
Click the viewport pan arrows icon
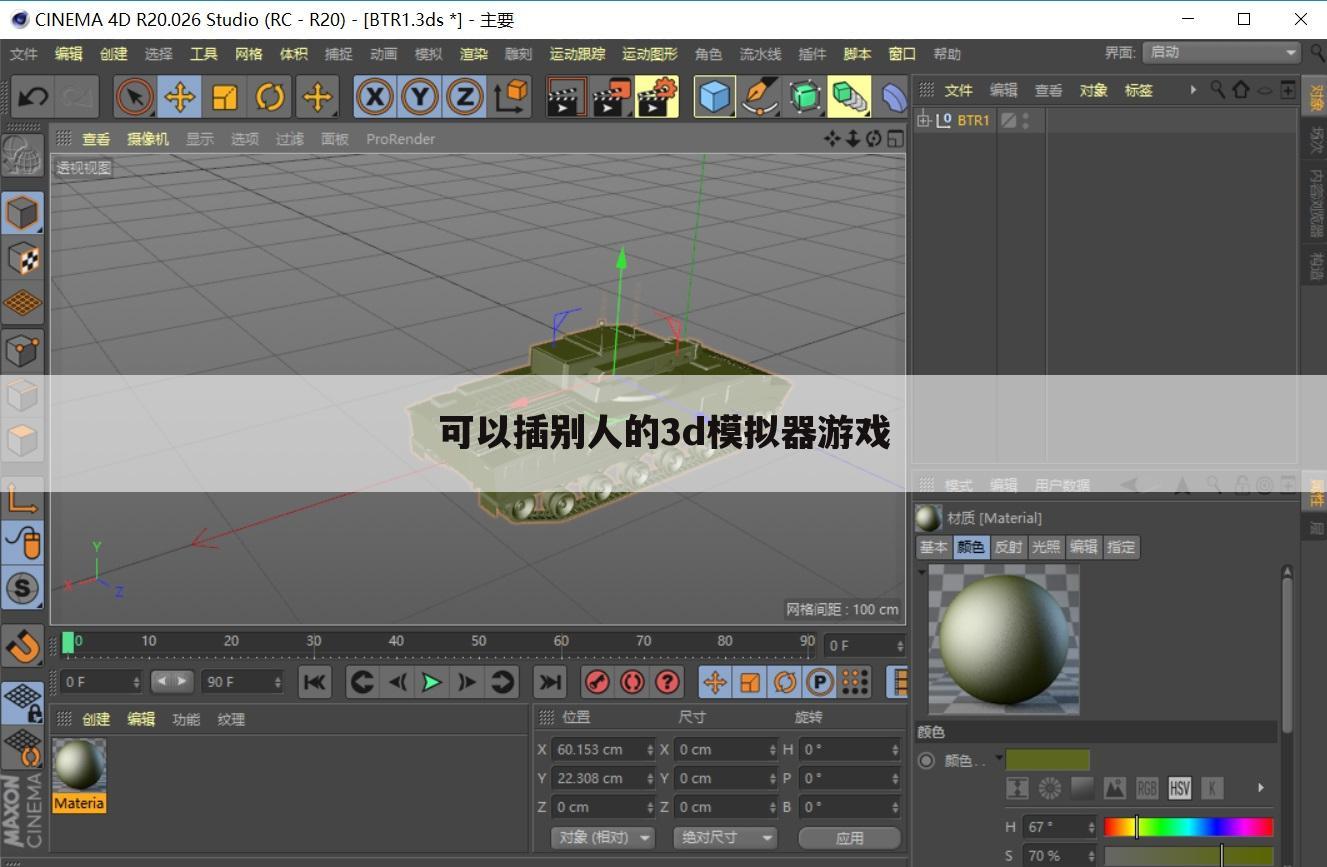pyautogui.click(x=832, y=139)
